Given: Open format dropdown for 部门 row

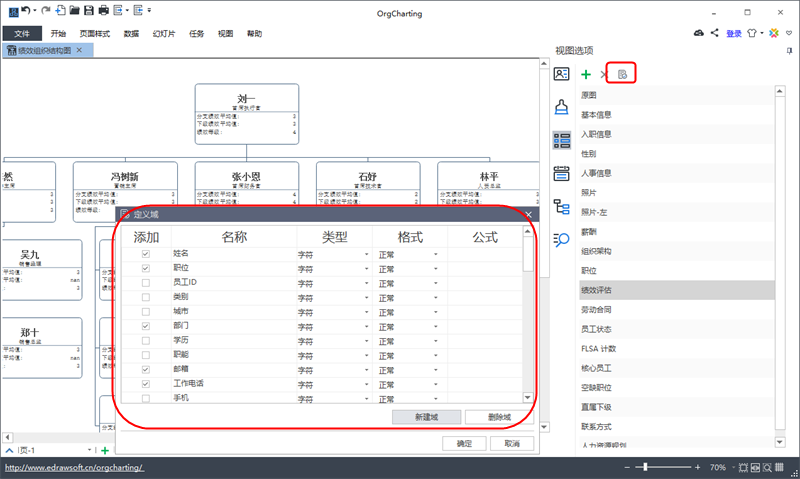Looking at the screenshot, I should [436, 326].
